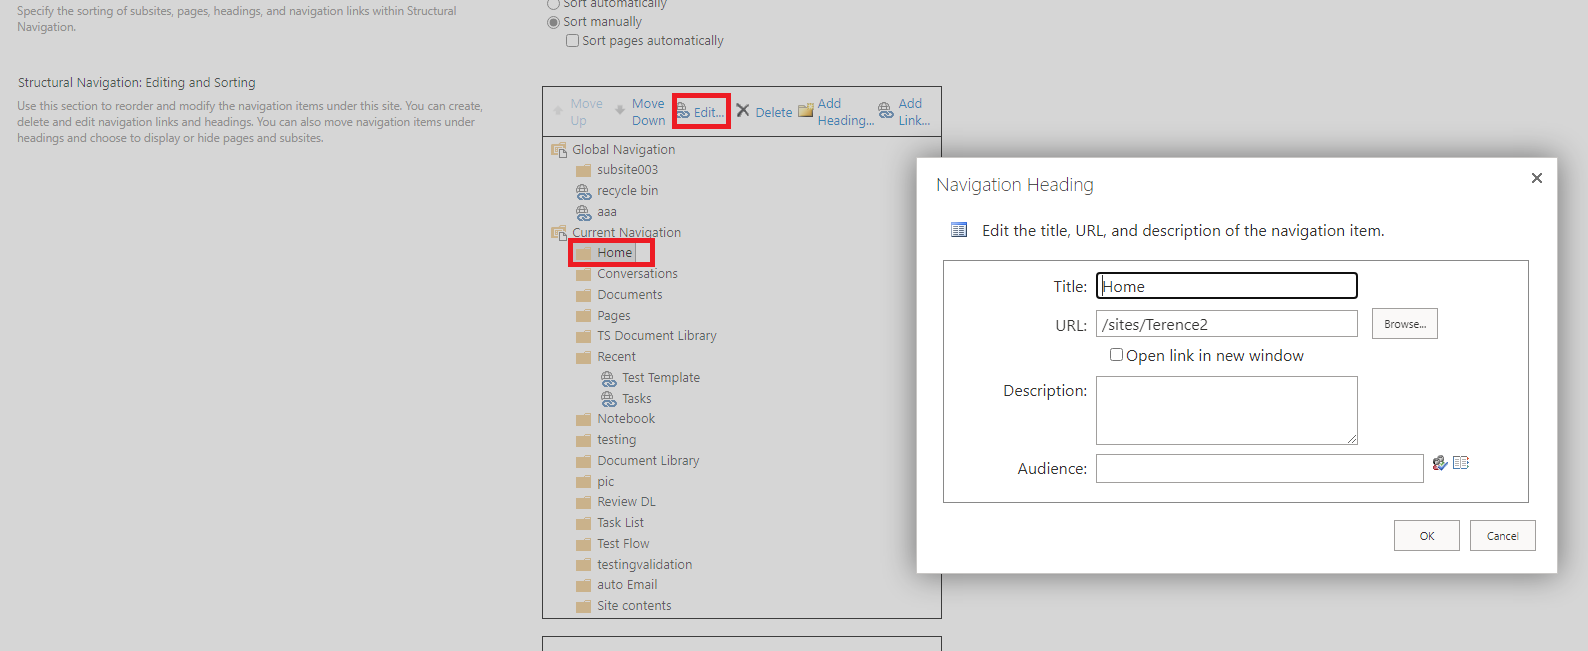The height and width of the screenshot is (651, 1588).
Task: Click Move Down in navigation toolbar
Action: pyautogui.click(x=640, y=112)
